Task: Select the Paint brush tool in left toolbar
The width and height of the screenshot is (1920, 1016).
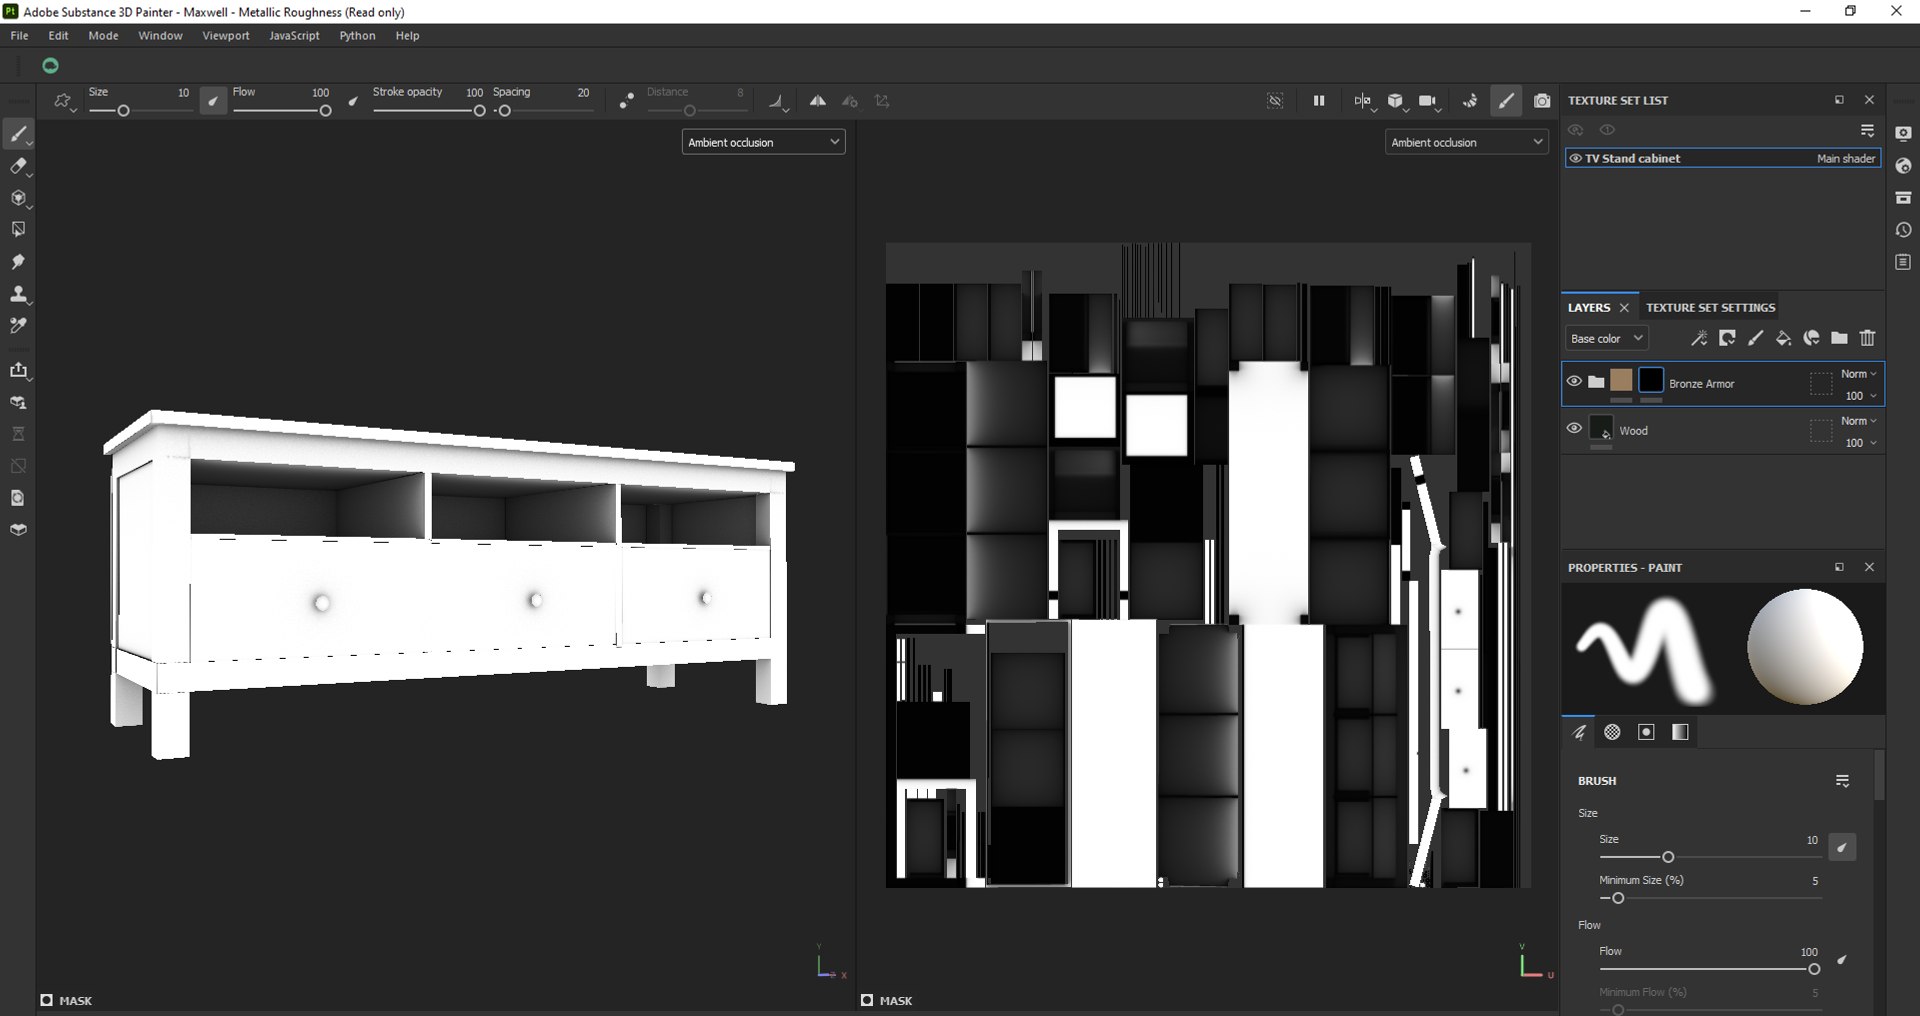Action: point(18,134)
